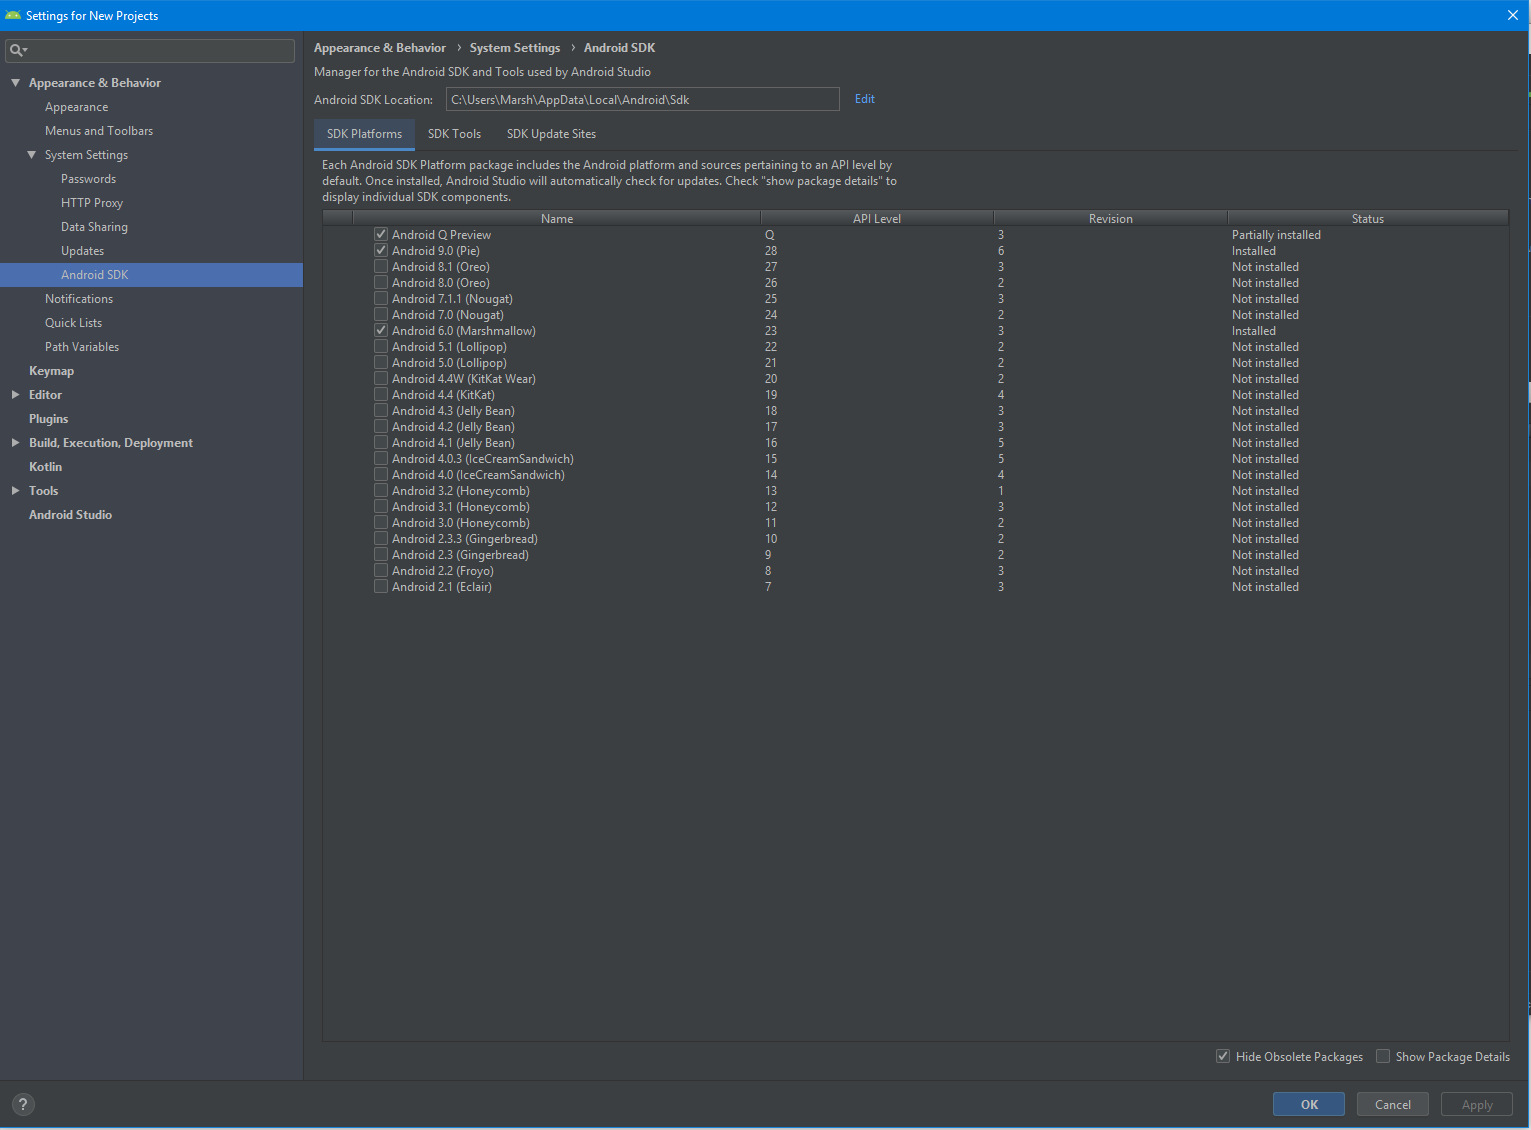The image size is (1531, 1130).
Task: Check the Android 5.1 (Lollipop) checkbox
Action: pyautogui.click(x=381, y=346)
